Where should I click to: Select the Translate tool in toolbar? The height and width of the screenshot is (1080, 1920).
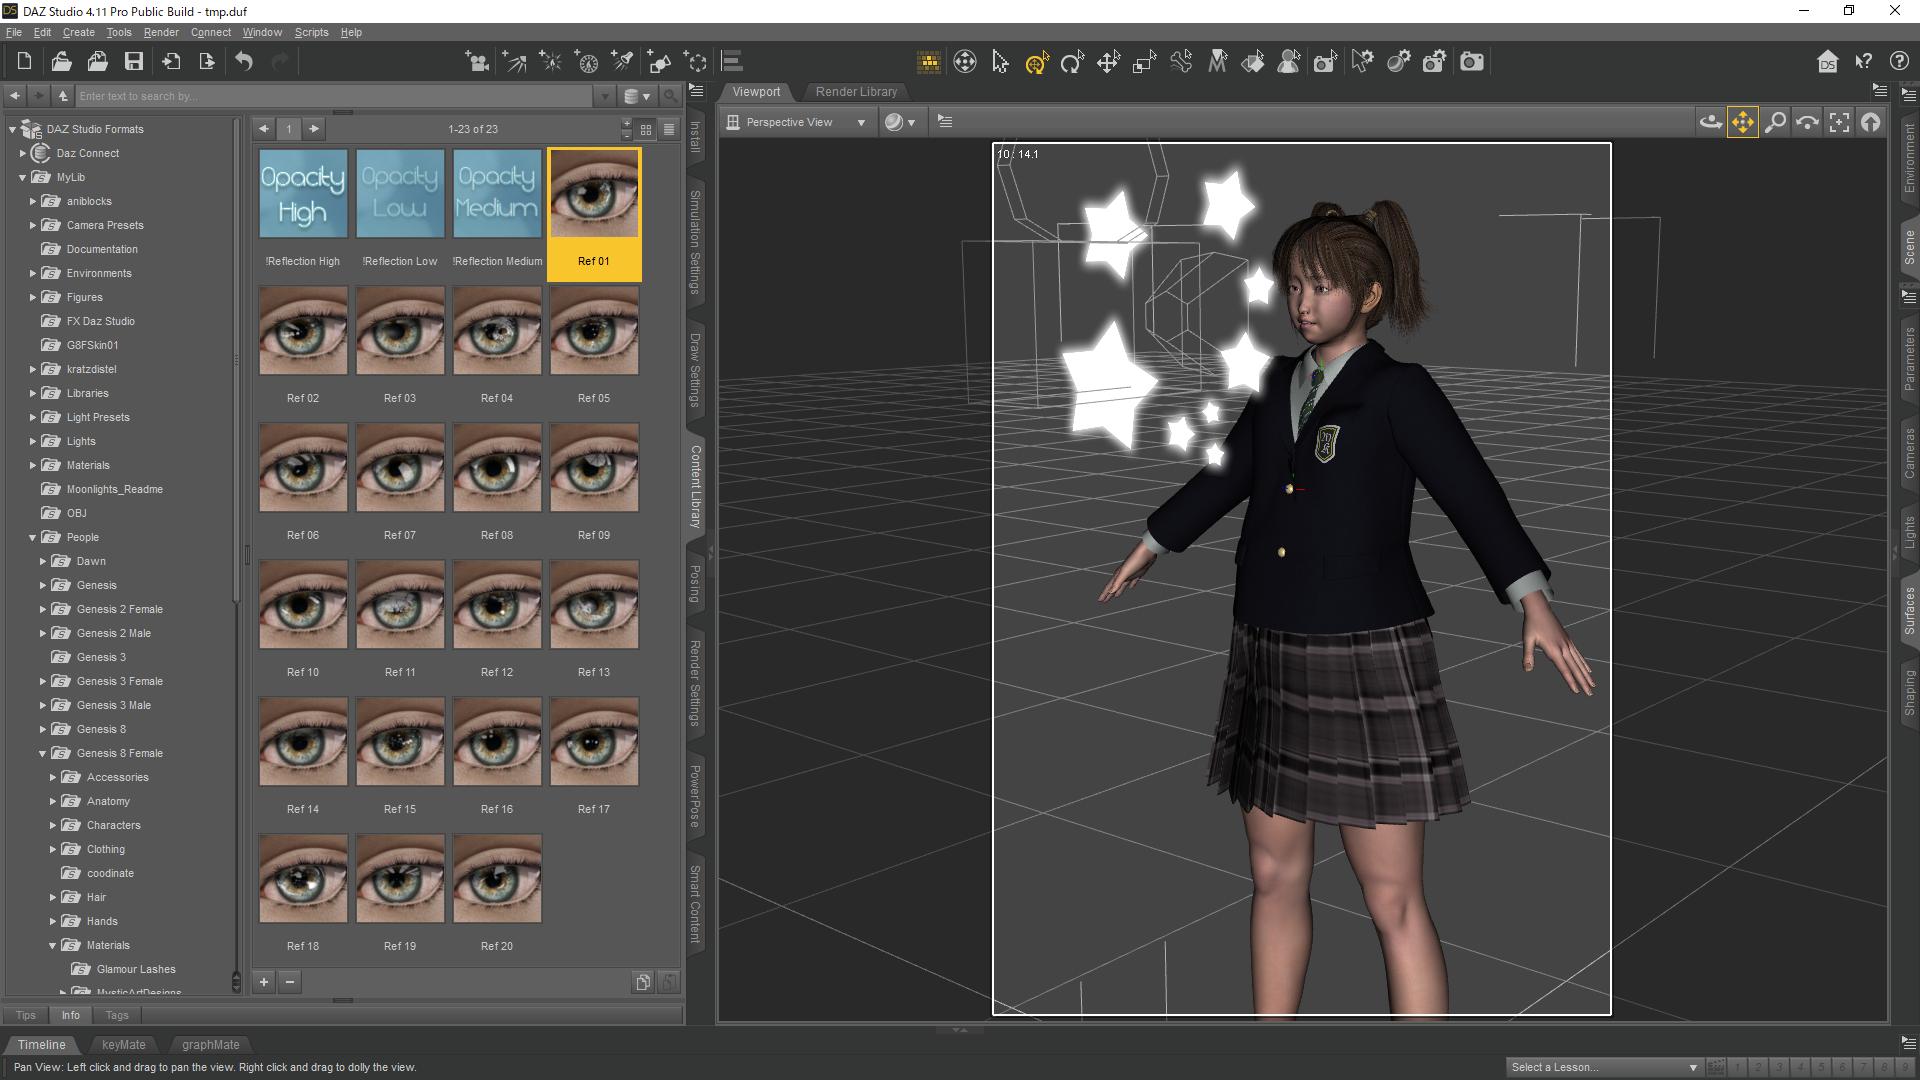coord(1108,62)
